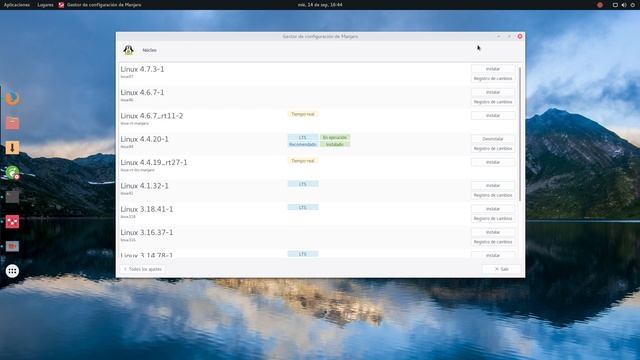Launch Firefox from the dock

(x=12, y=98)
